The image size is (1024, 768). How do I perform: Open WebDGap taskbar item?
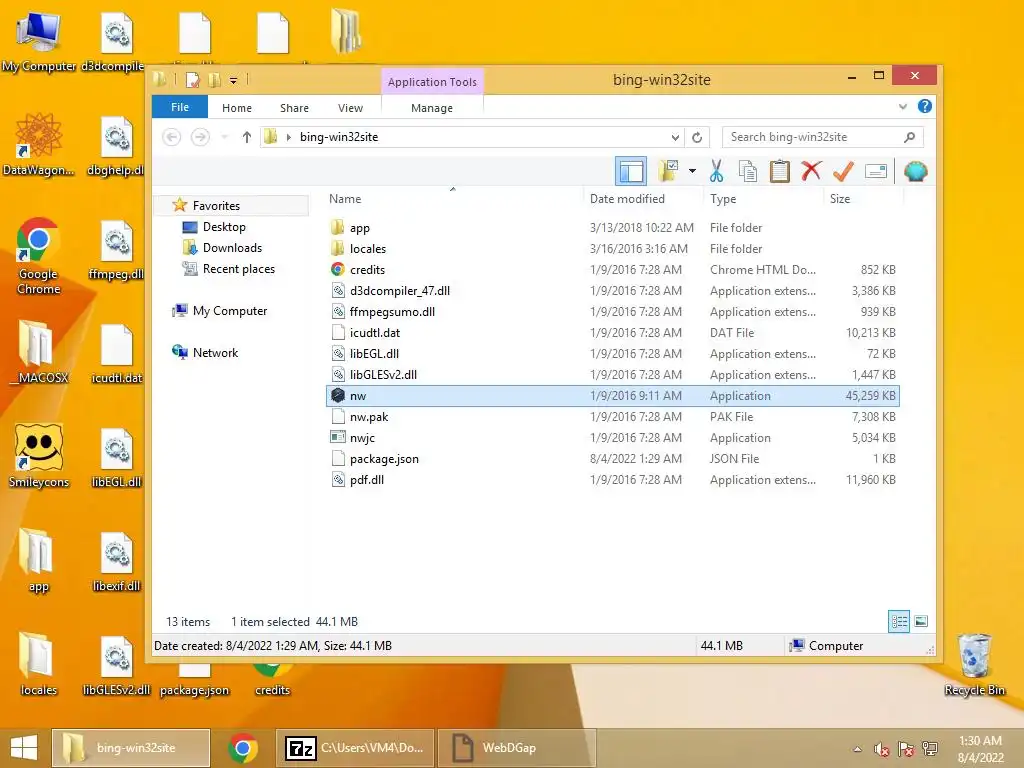pyautogui.click(x=516, y=748)
